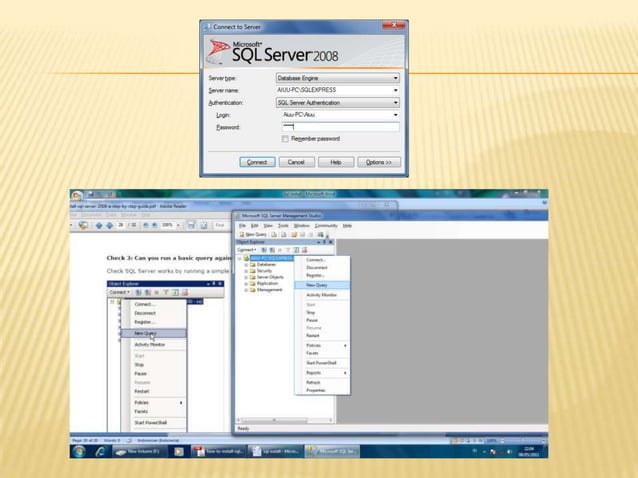
Task: Open the Edit menu in Management Studio
Action: click(255, 225)
